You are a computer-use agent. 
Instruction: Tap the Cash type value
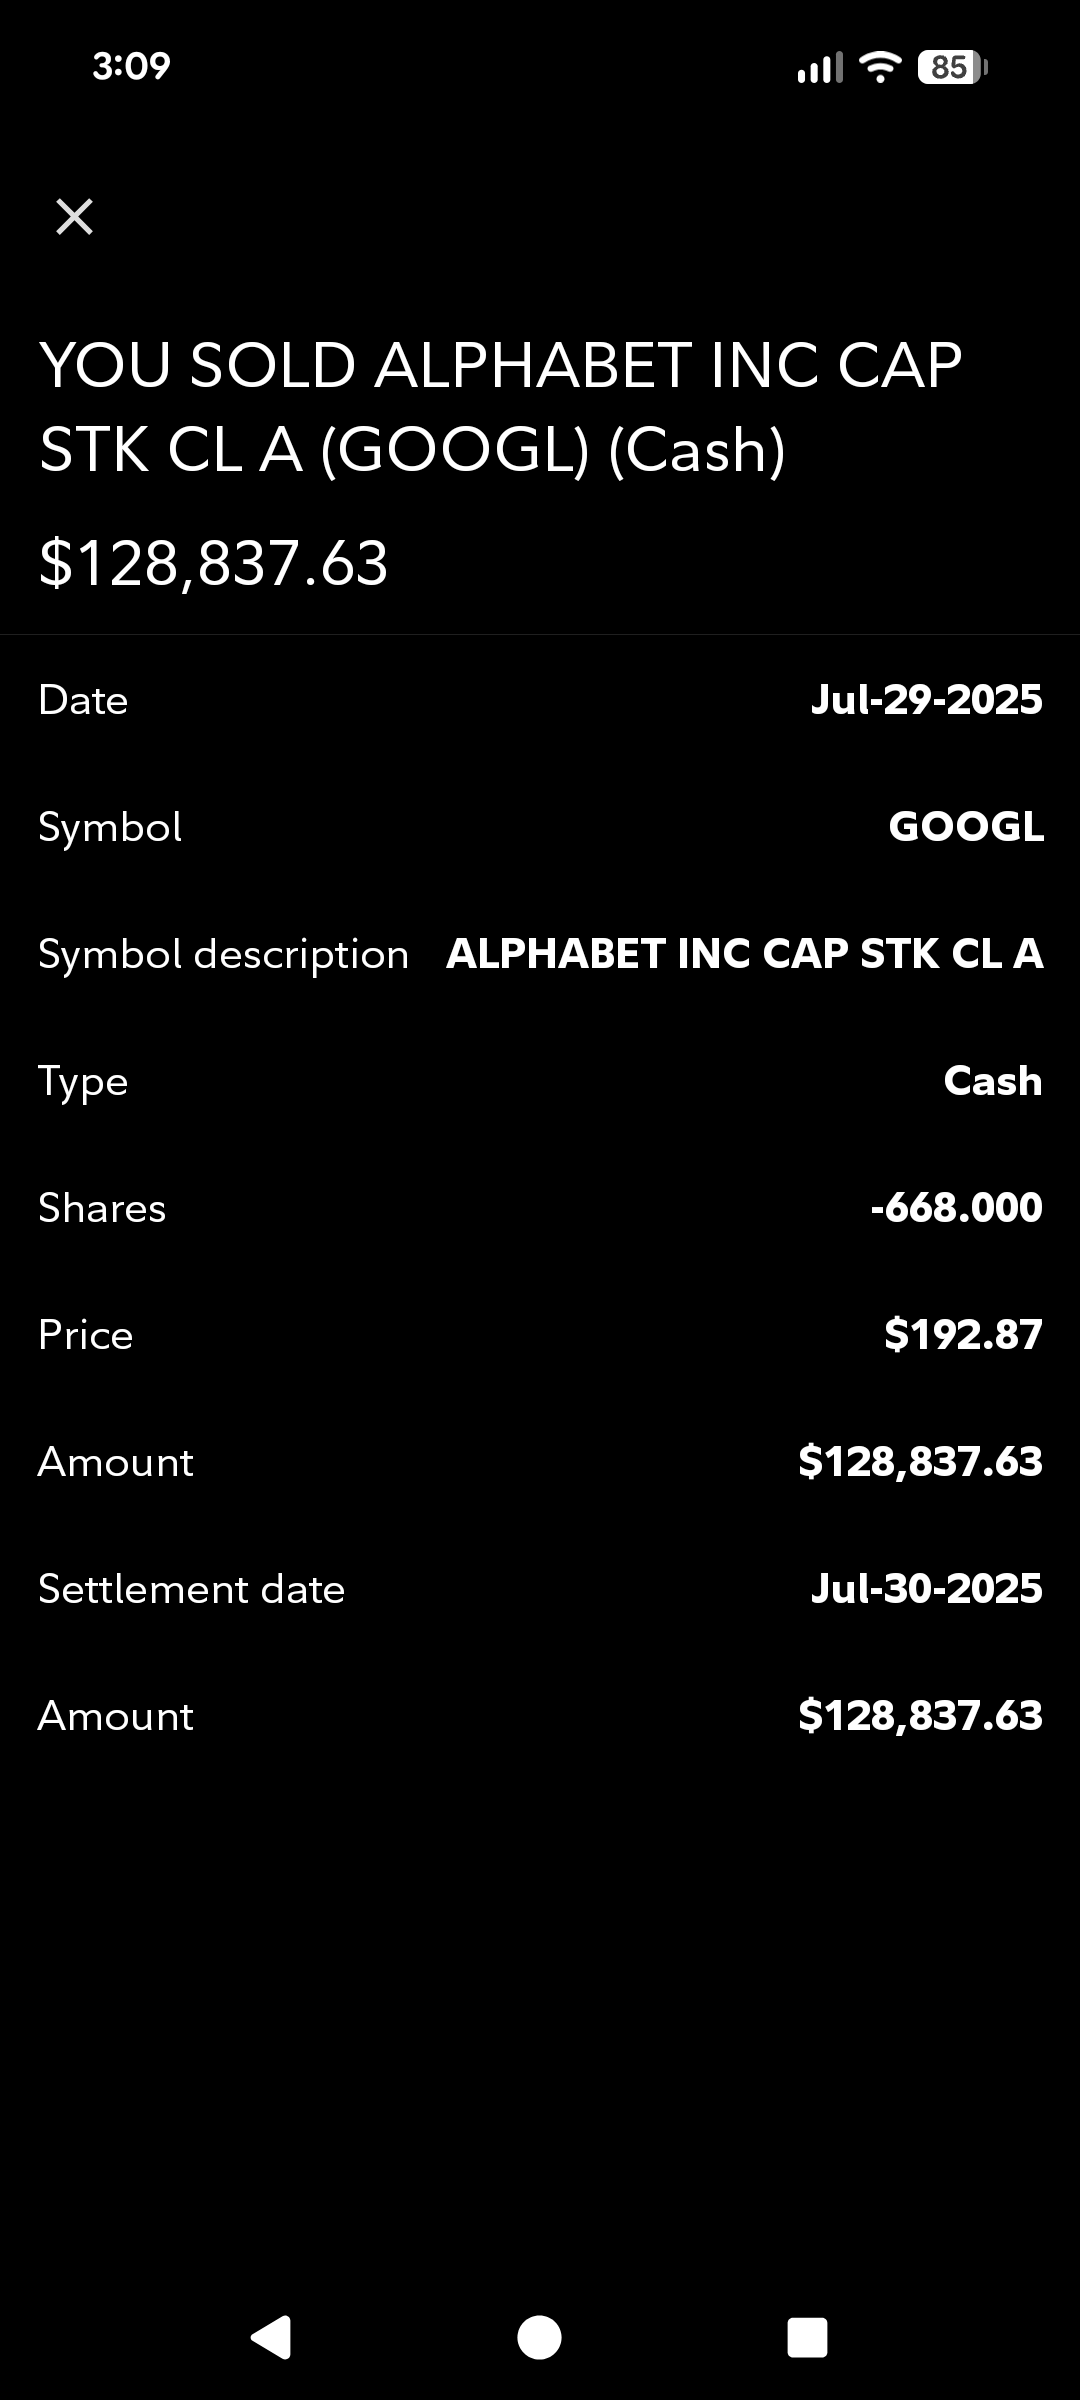[x=992, y=1081]
